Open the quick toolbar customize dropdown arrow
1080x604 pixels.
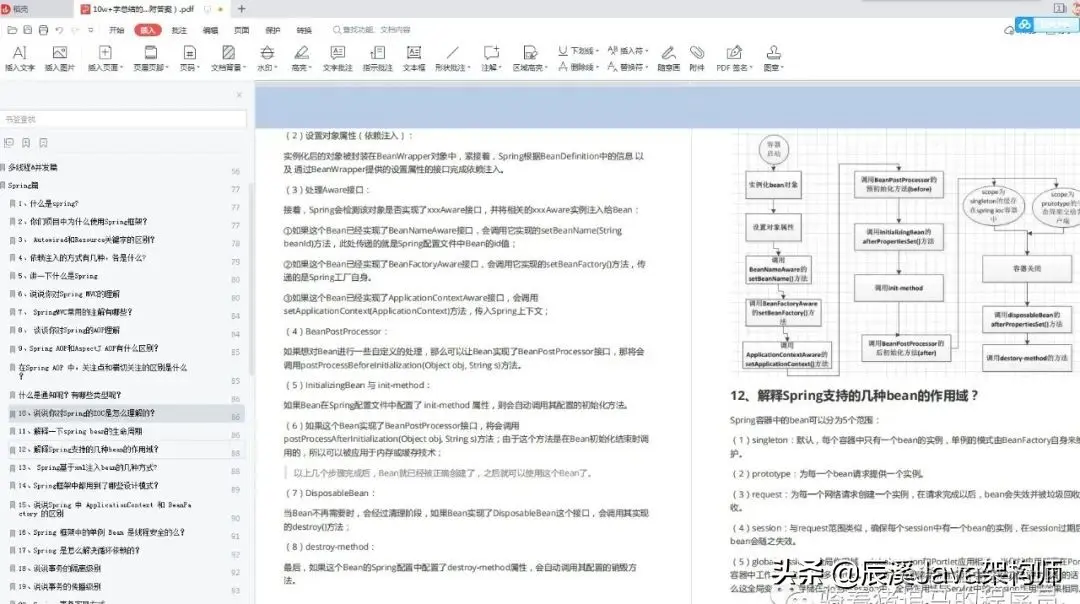[90, 30]
